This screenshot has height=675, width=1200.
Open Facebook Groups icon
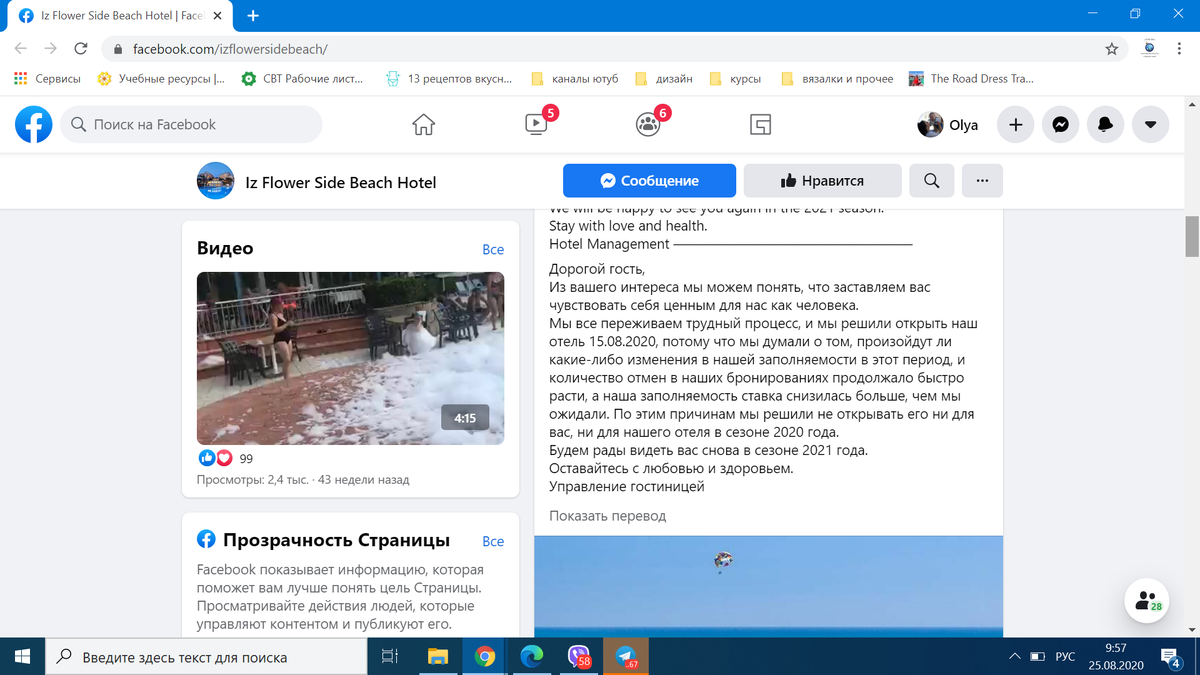coord(648,125)
